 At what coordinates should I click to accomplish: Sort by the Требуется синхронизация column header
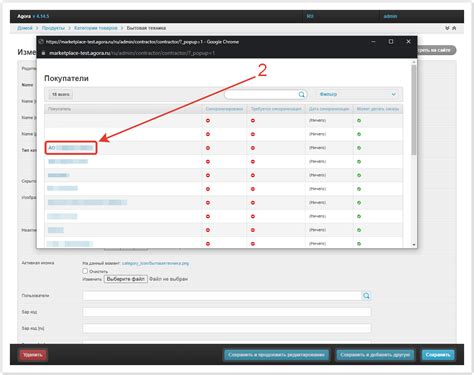pyautogui.click(x=276, y=109)
